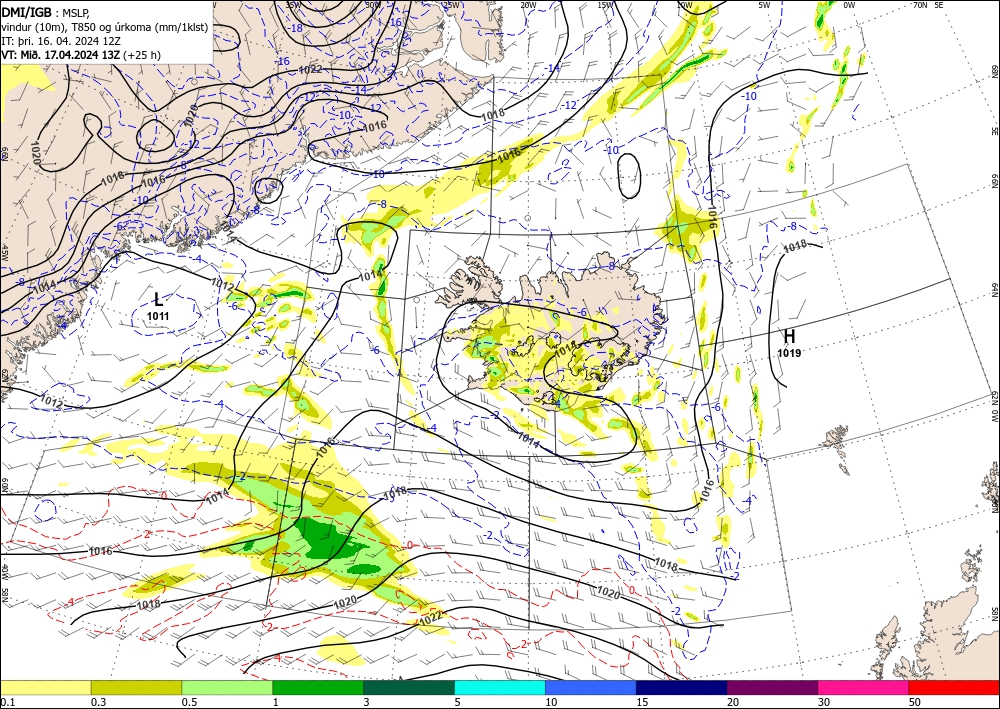Image resolution: width=1000 pixels, height=709 pixels.
Task: Click the 'IT: þri. 16. 04. 2024 12Z' line
Action: (x=61, y=41)
